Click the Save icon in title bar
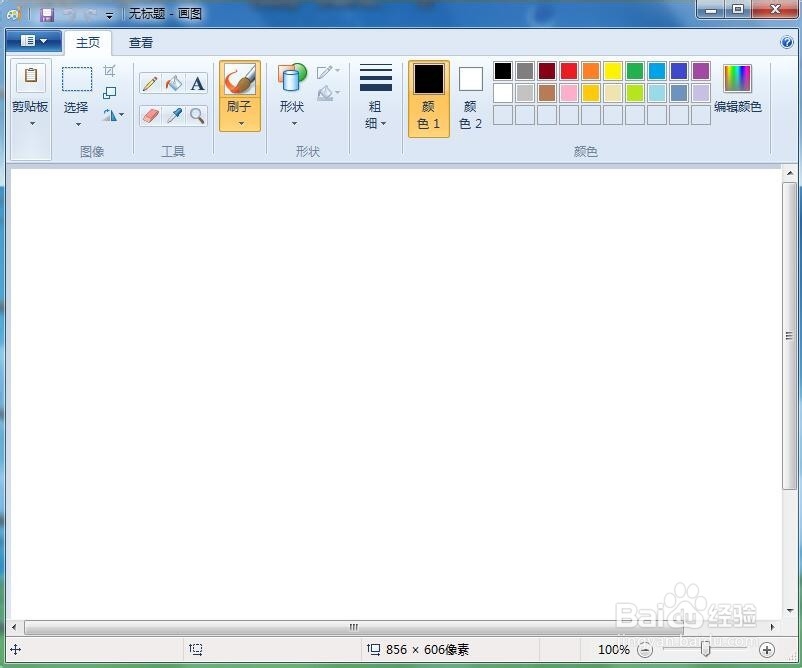The image size is (802, 668). (47, 14)
